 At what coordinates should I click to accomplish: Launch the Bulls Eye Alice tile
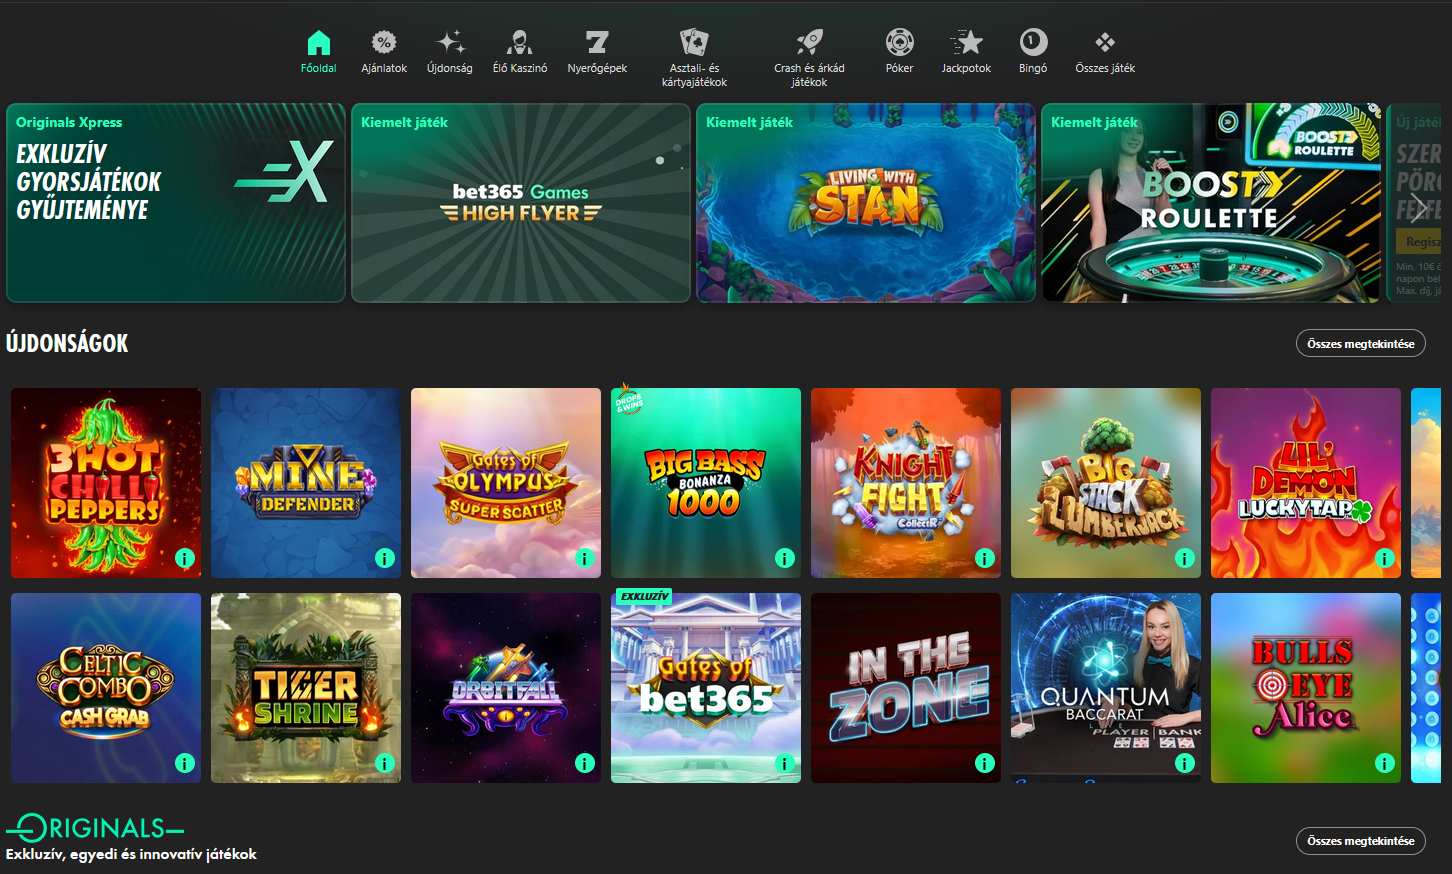1306,688
